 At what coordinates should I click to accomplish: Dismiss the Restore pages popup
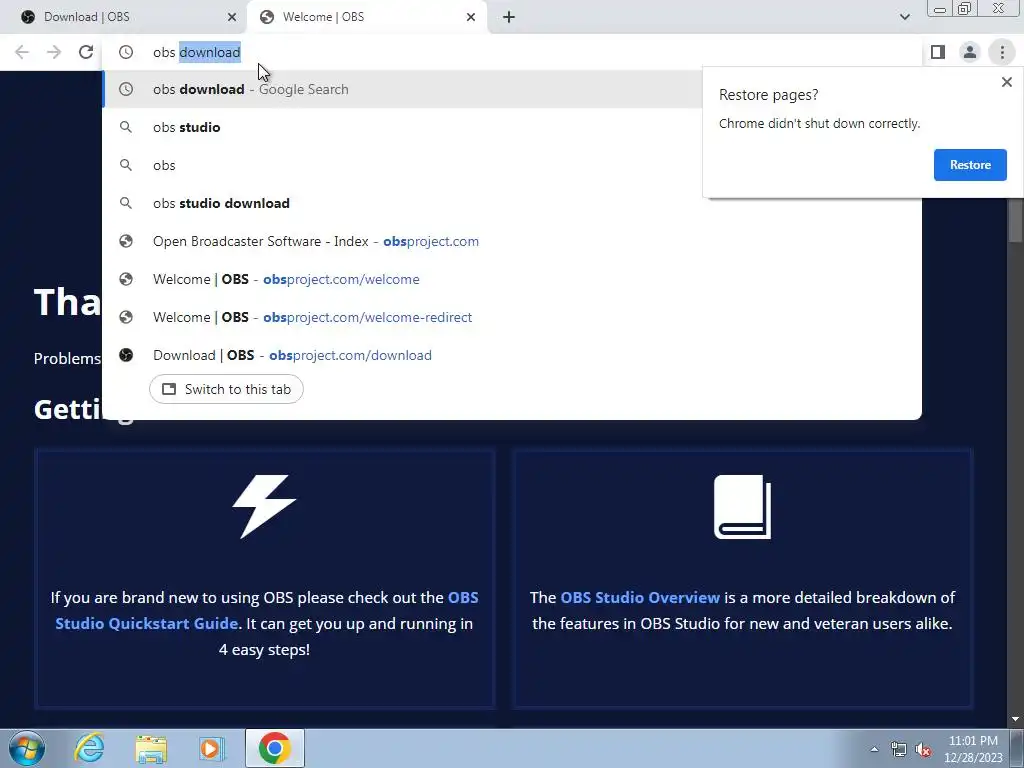coord(1006,82)
